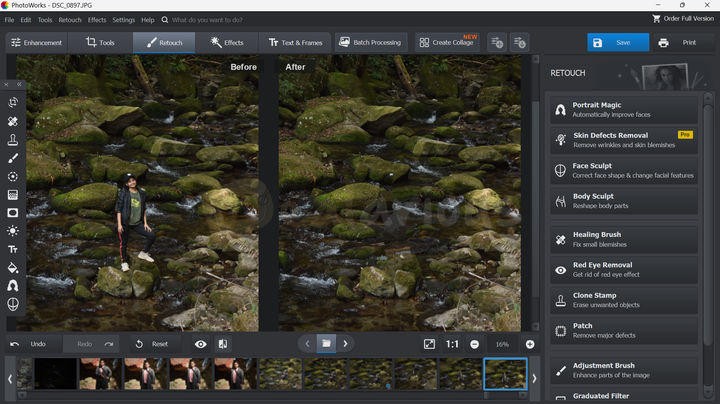The height and width of the screenshot is (404, 720).
Task: Open the Tools tab
Action: pos(100,43)
